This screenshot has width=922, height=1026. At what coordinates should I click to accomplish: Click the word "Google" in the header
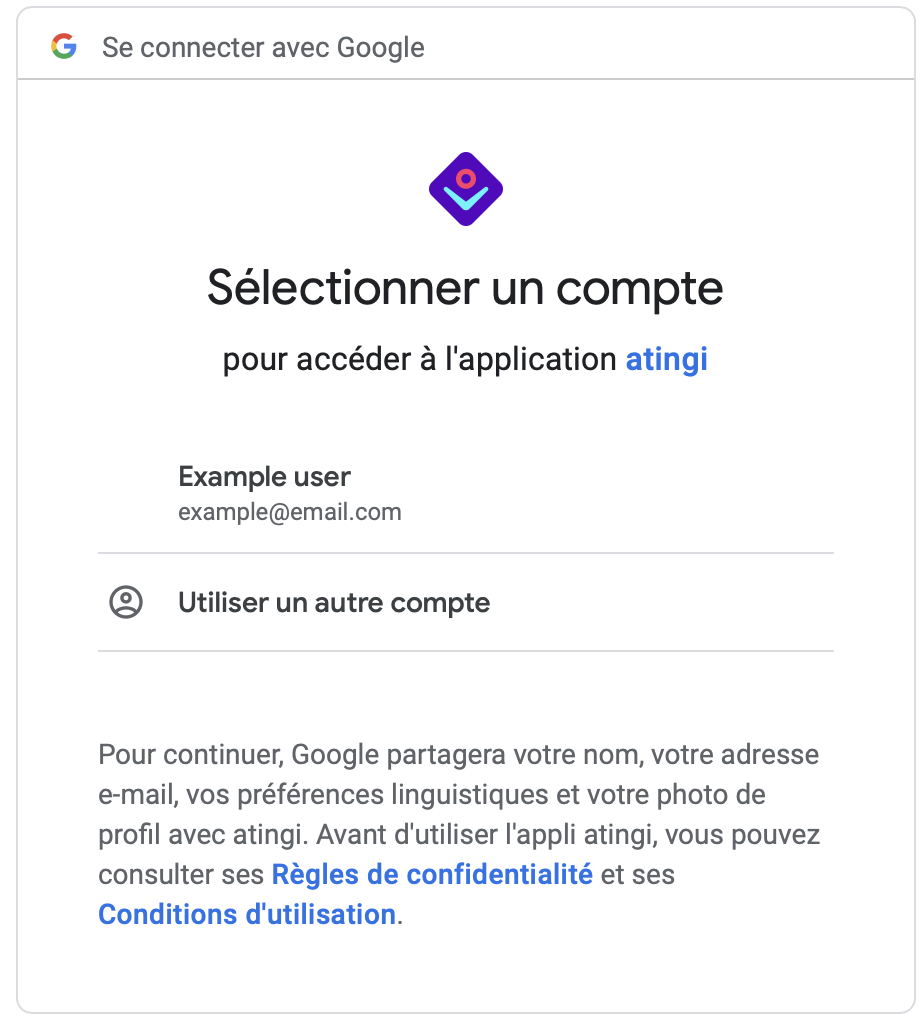coord(381,48)
